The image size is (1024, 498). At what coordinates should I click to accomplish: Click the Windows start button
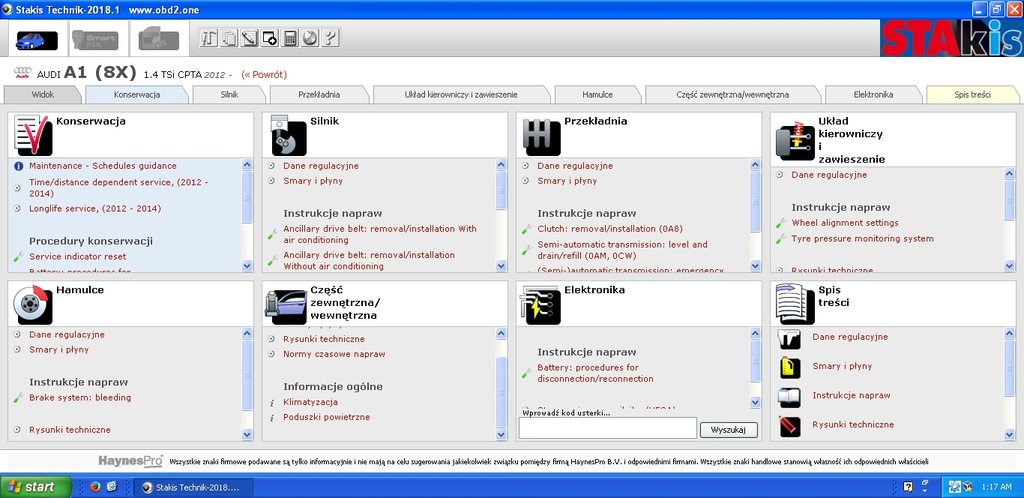click(36, 487)
